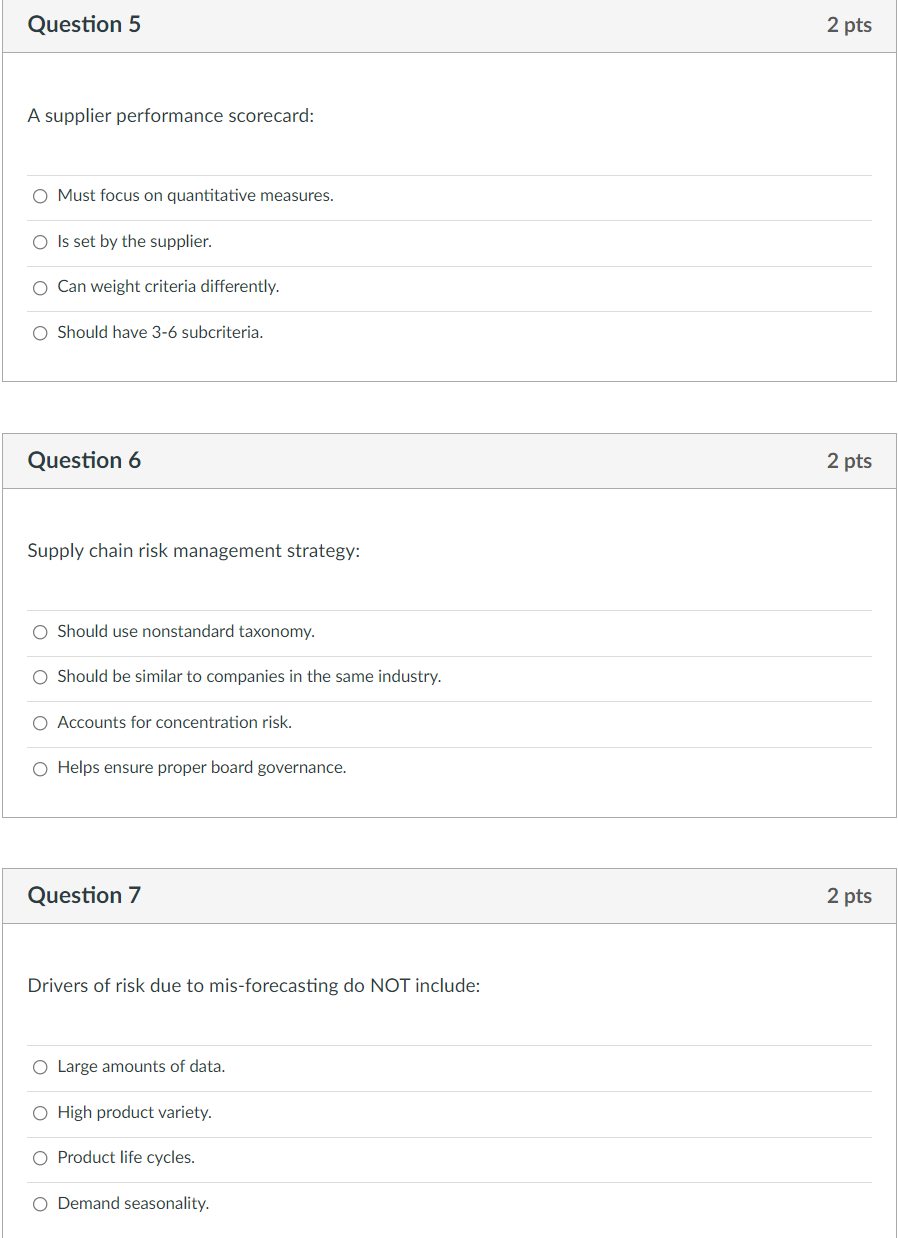The width and height of the screenshot is (898, 1238).
Task: Choose "High product variety."
Action: tap(40, 1113)
